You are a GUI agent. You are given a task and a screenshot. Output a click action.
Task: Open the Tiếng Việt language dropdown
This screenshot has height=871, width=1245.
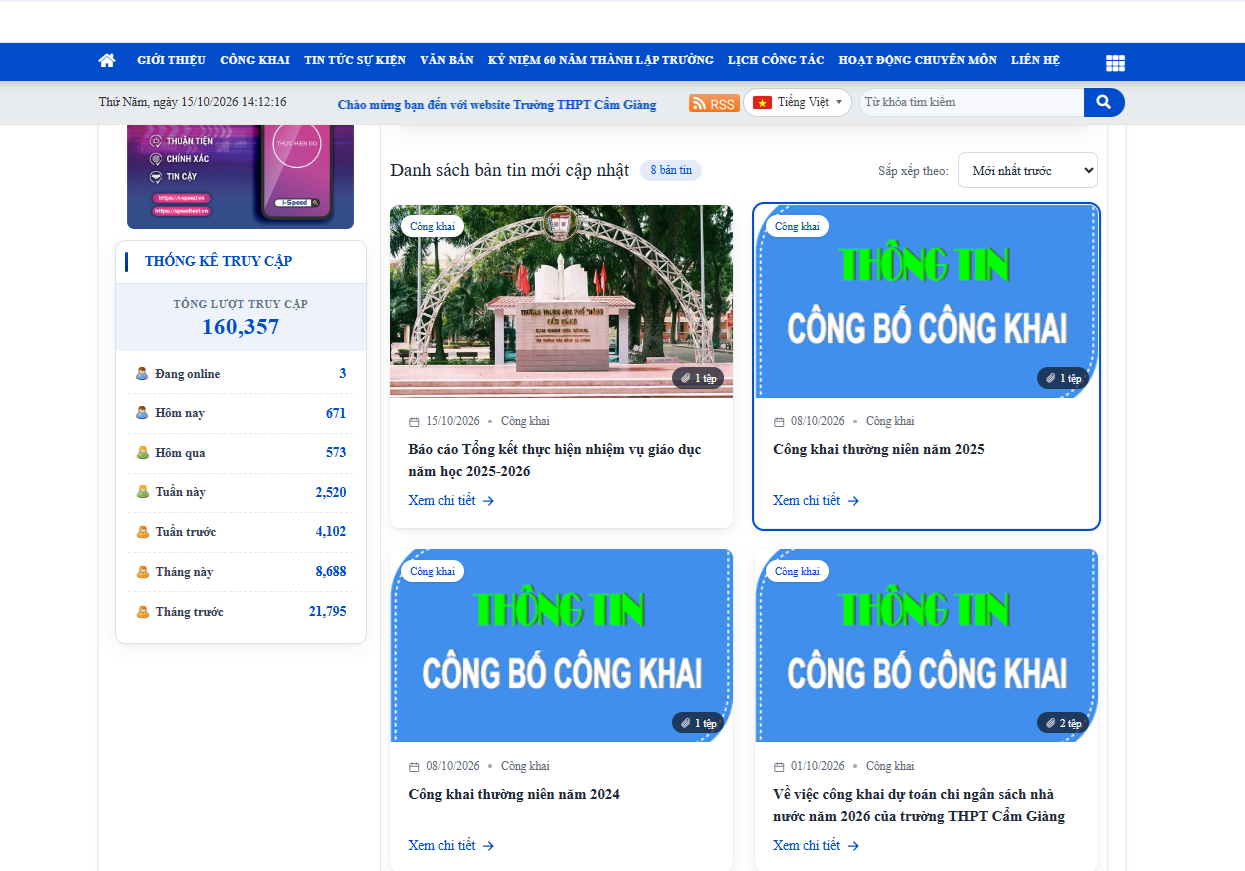[797, 102]
